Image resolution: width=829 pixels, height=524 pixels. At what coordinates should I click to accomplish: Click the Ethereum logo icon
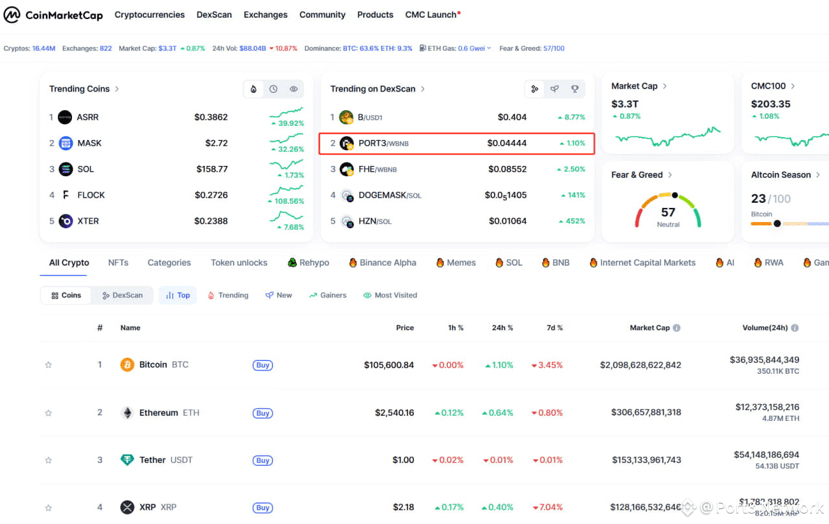127,413
